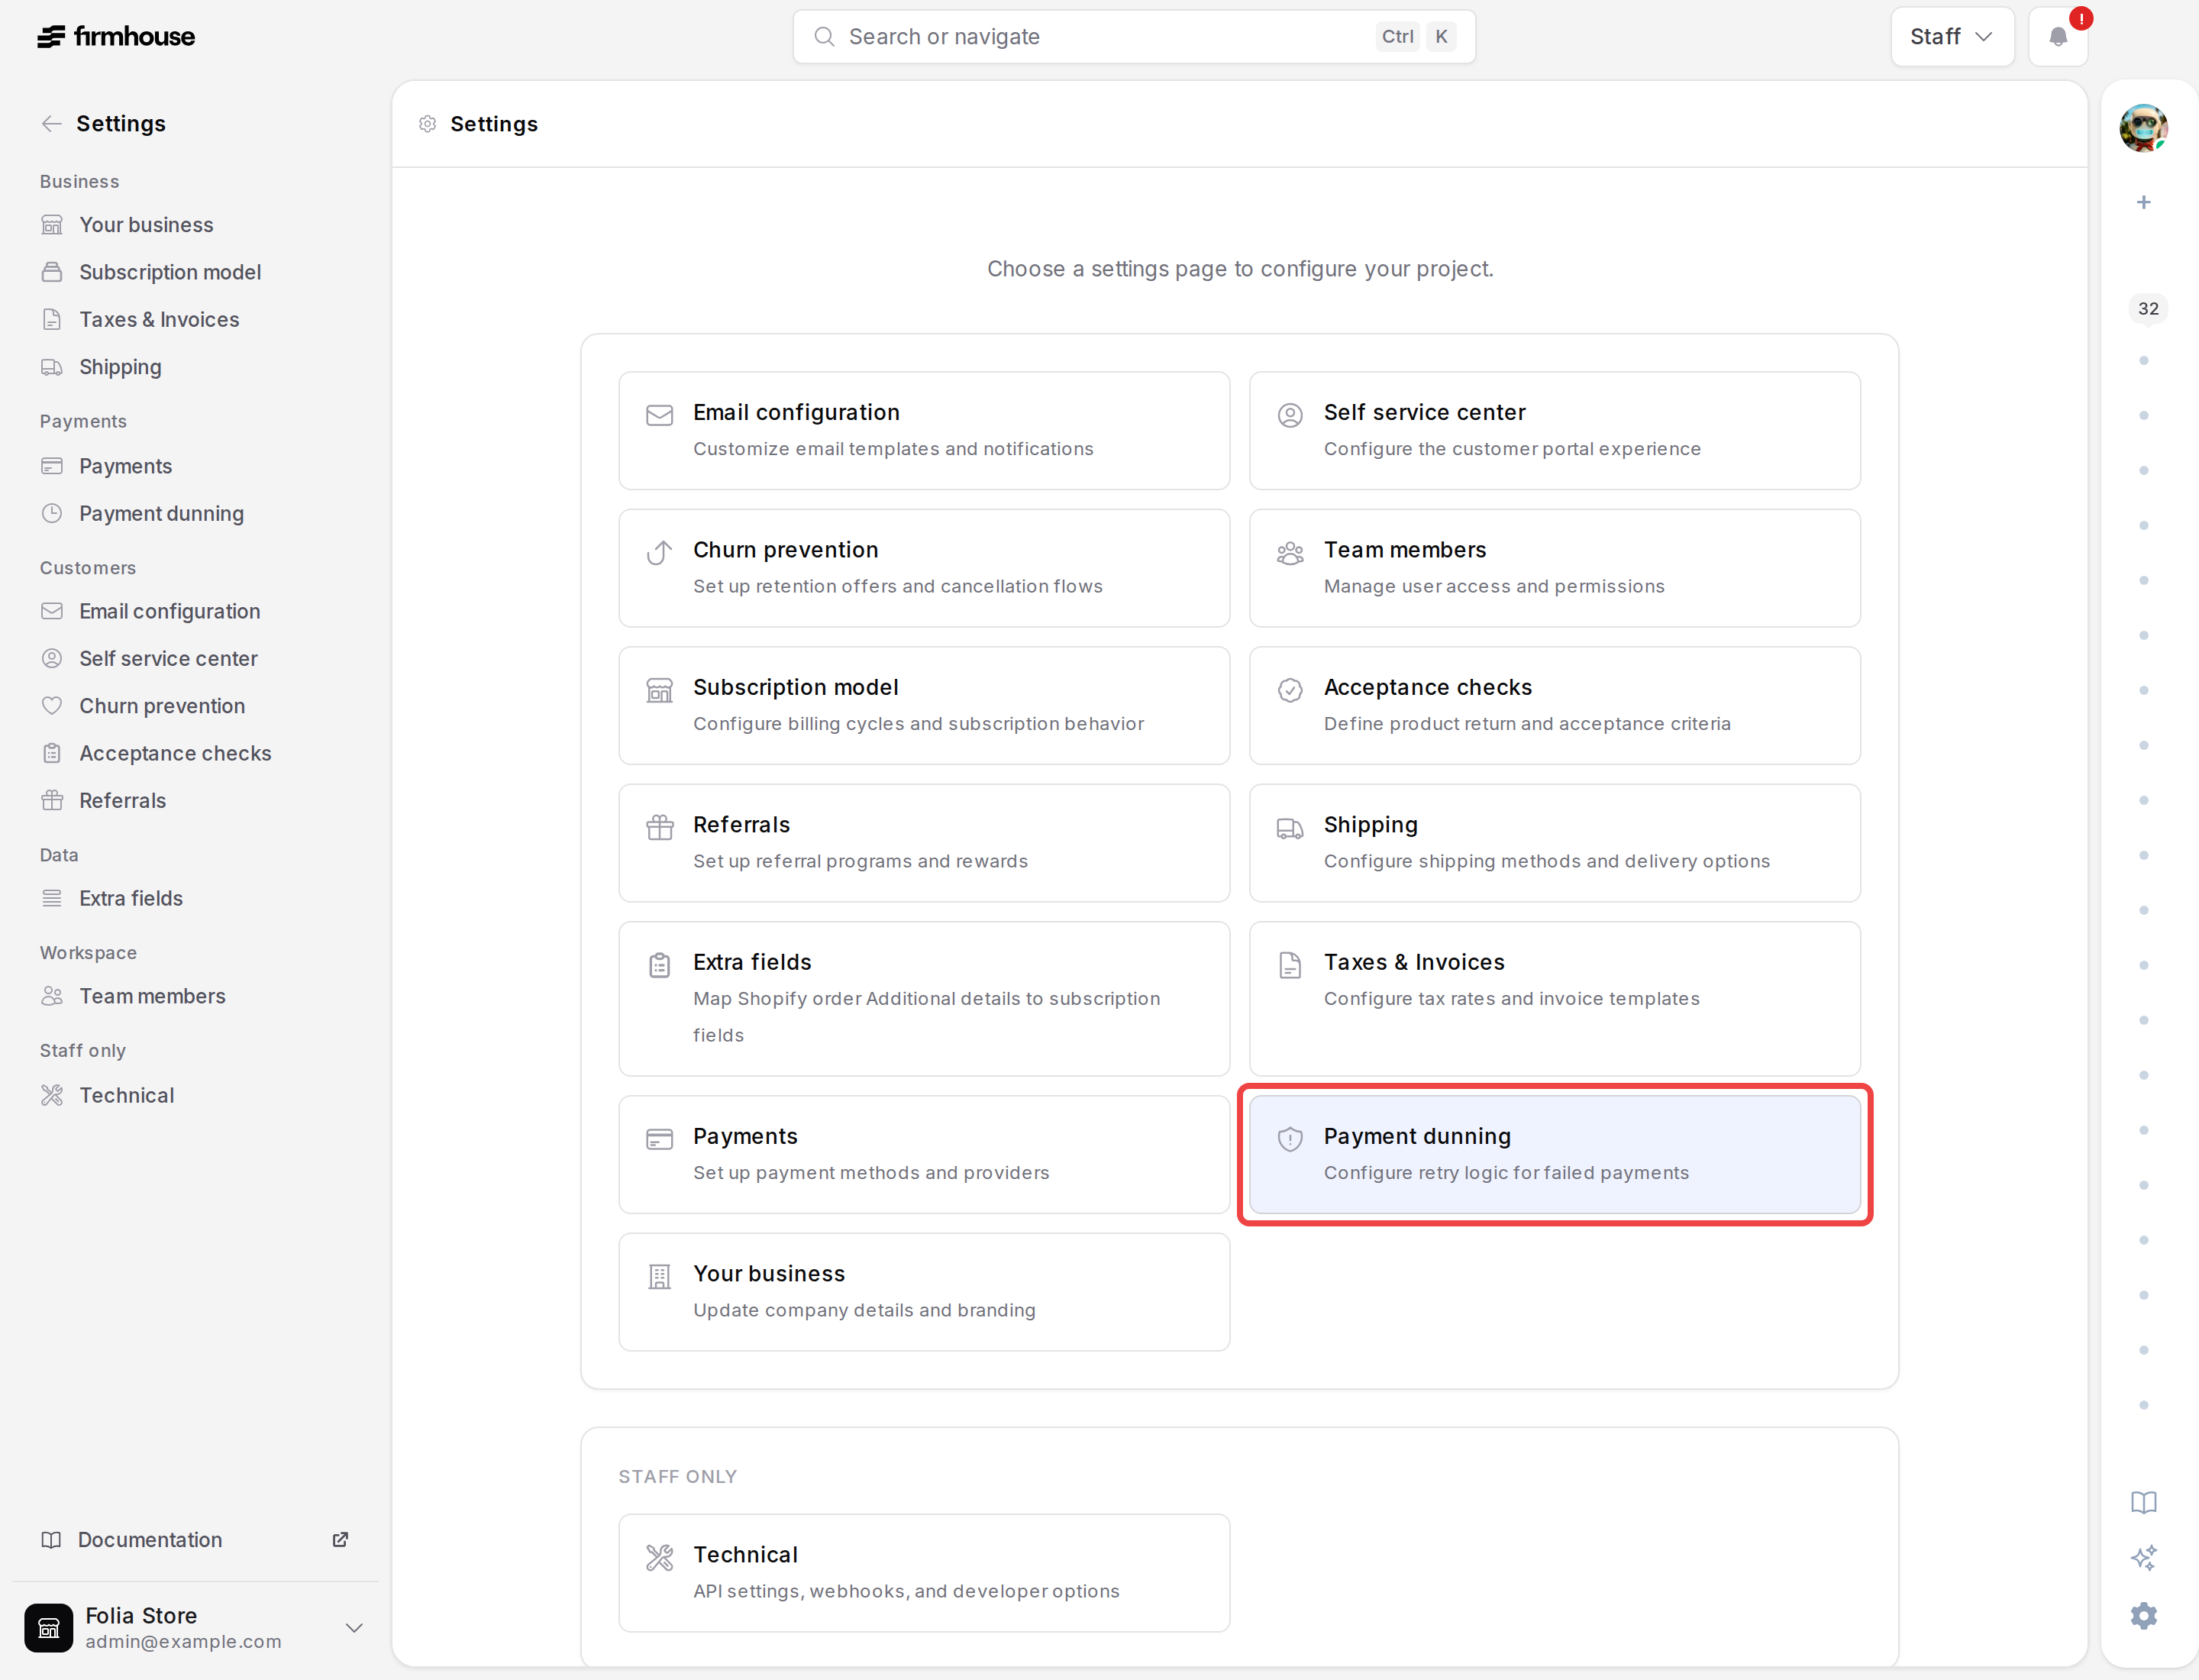The height and width of the screenshot is (1680, 2199).
Task: Click the tools icon on Technical card
Action: [660, 1557]
